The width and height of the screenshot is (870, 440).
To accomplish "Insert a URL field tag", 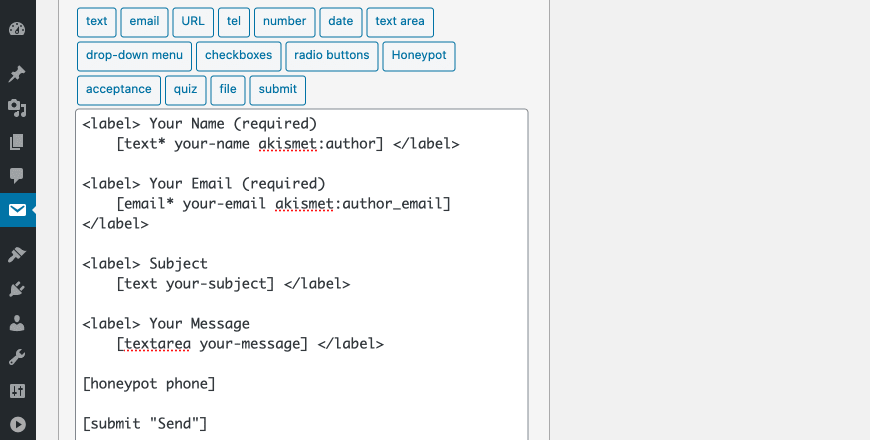I will [x=193, y=22].
